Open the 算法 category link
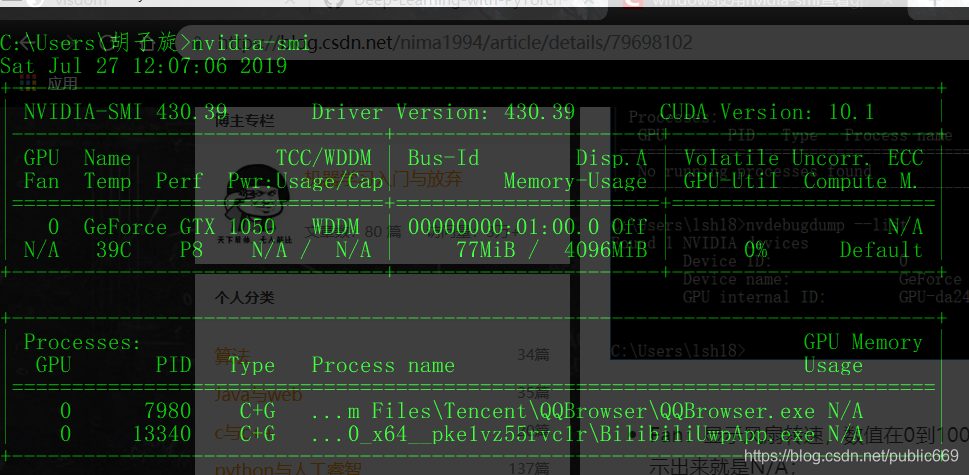Screen dimensions: 969x475 232,355
